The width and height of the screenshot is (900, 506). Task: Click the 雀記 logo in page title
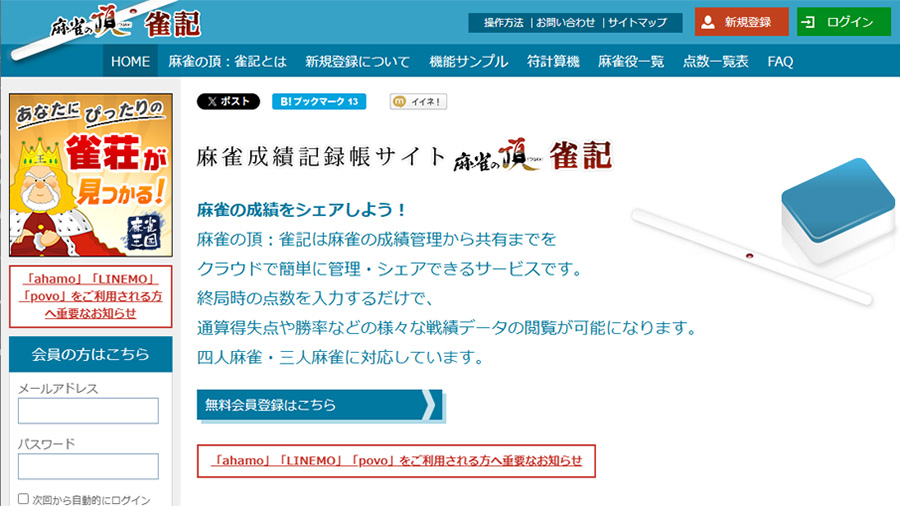pyautogui.click(x=533, y=155)
